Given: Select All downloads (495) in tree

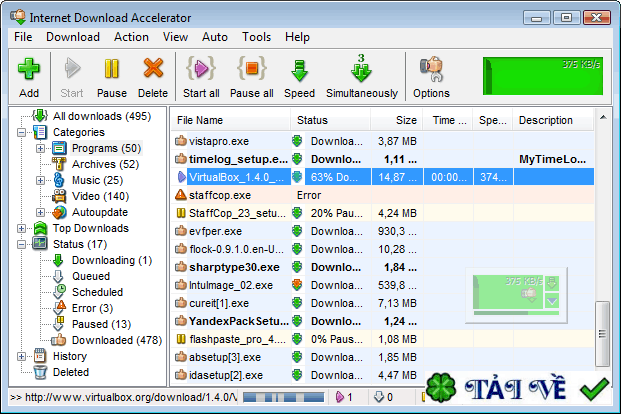Looking at the screenshot, I should (102, 116).
